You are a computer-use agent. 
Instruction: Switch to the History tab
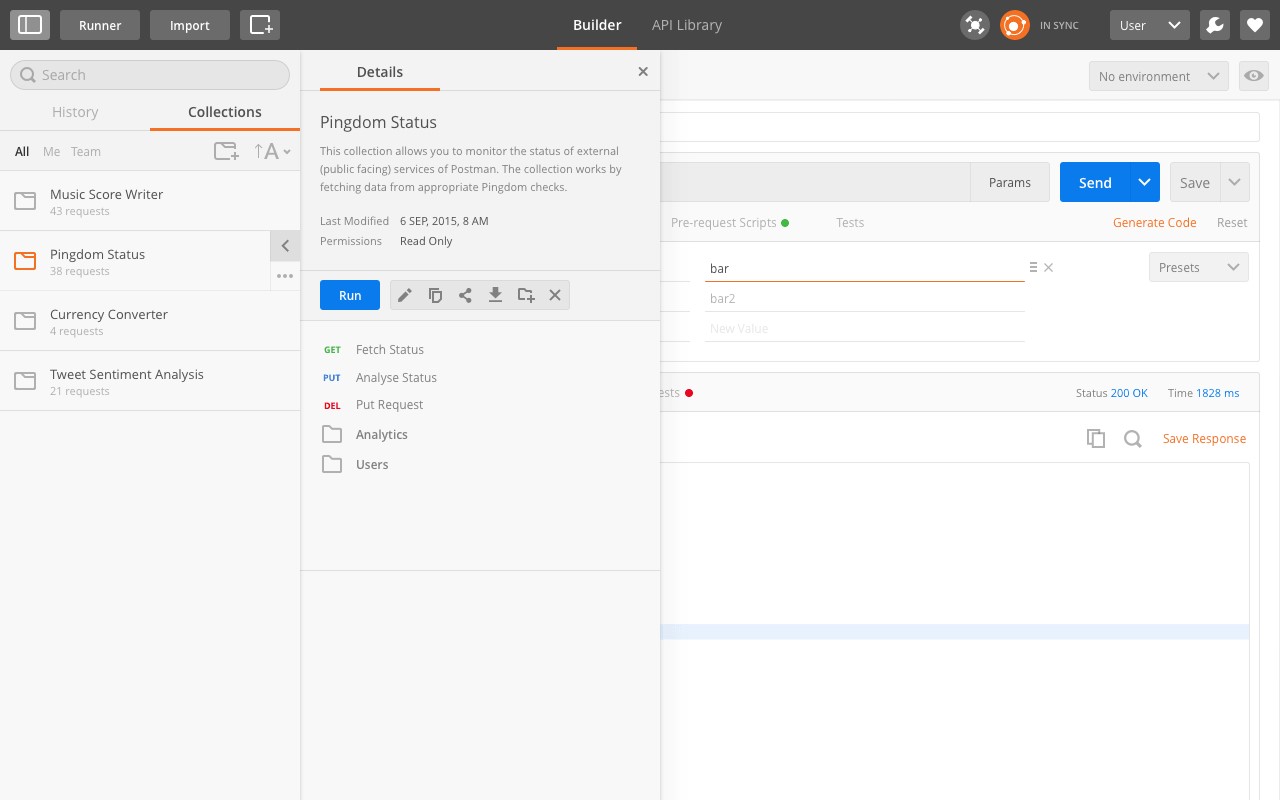coord(75,112)
